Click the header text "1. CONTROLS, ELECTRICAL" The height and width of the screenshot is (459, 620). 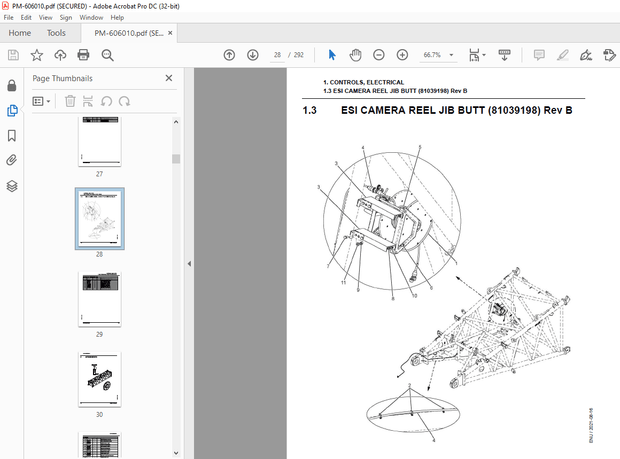363,82
